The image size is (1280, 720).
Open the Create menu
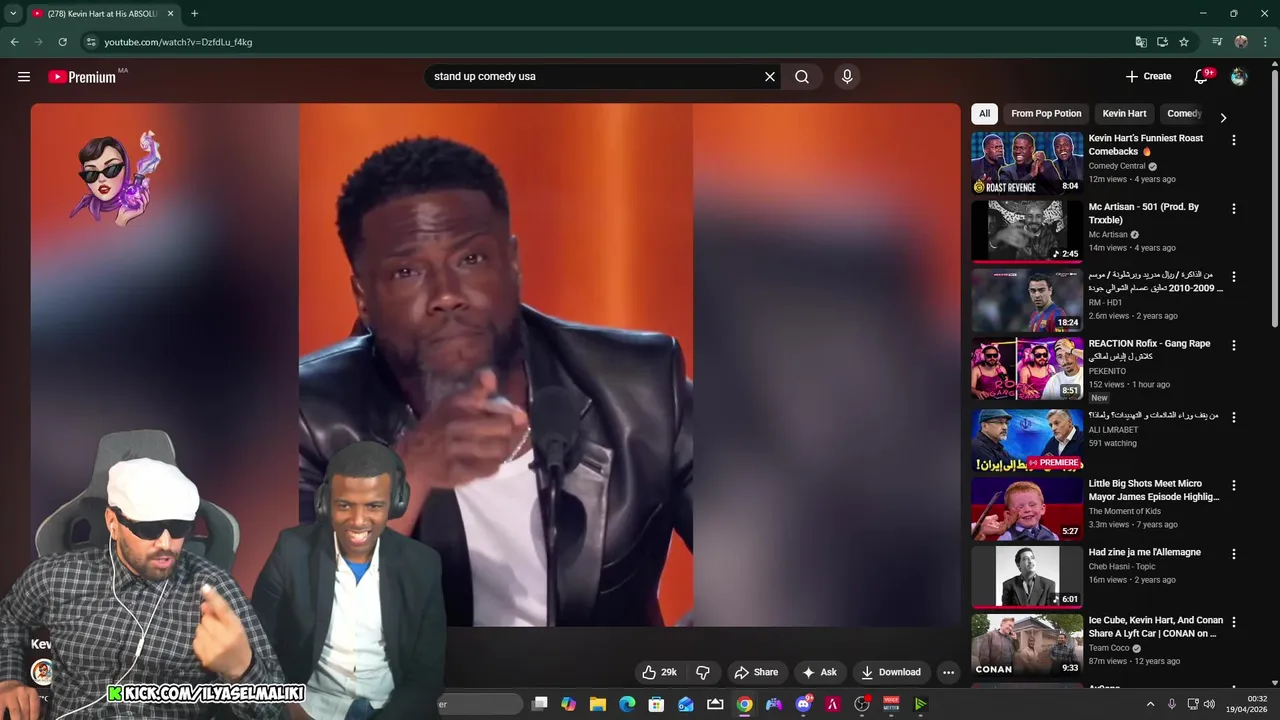pos(1148,76)
